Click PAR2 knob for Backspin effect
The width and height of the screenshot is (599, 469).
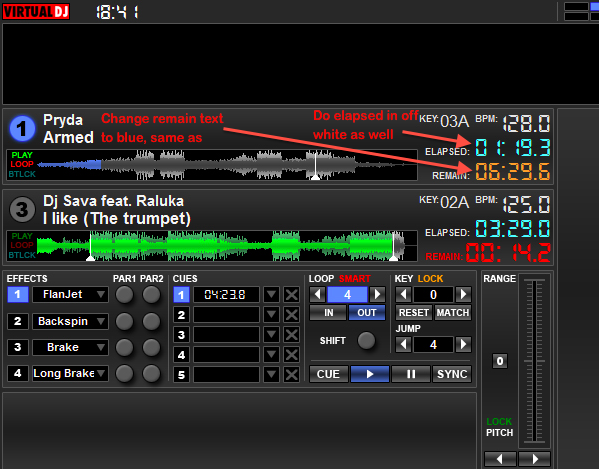click(x=151, y=321)
